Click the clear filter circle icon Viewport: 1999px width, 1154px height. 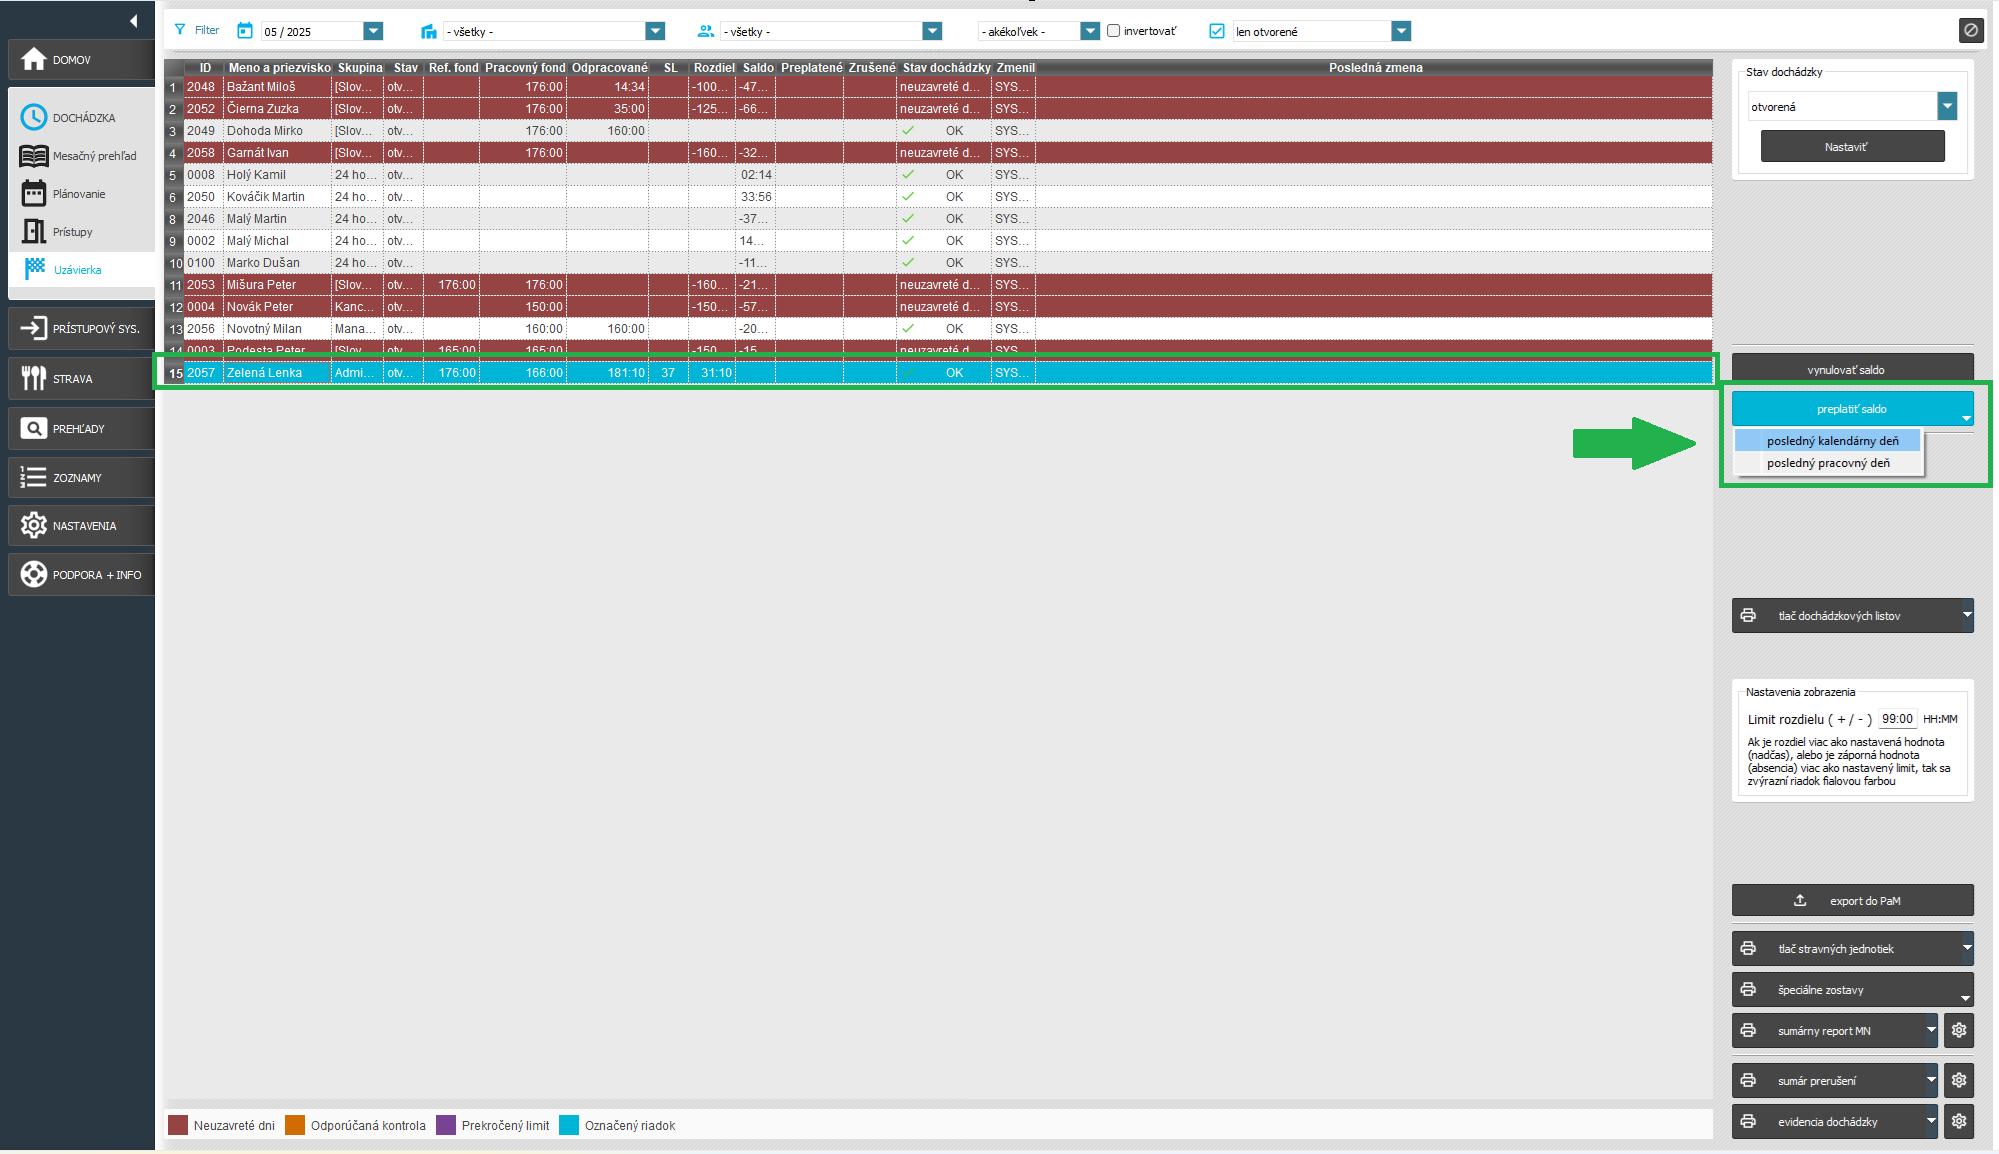[1970, 30]
